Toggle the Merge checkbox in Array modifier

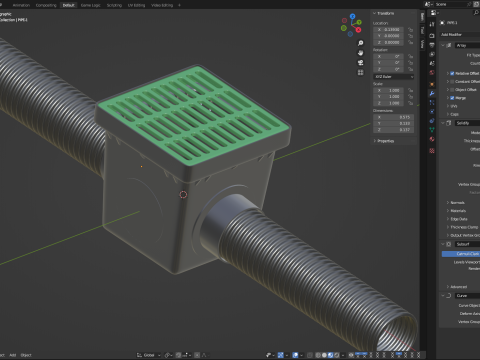pos(452,98)
